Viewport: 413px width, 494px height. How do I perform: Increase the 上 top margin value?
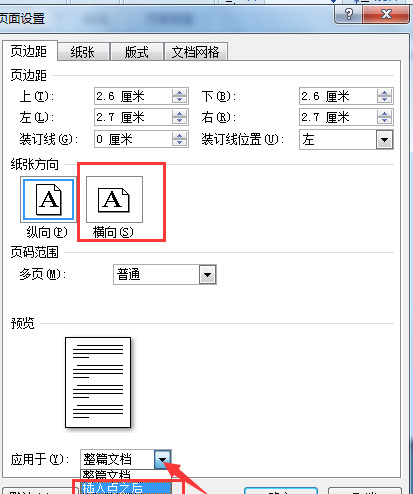point(180,93)
